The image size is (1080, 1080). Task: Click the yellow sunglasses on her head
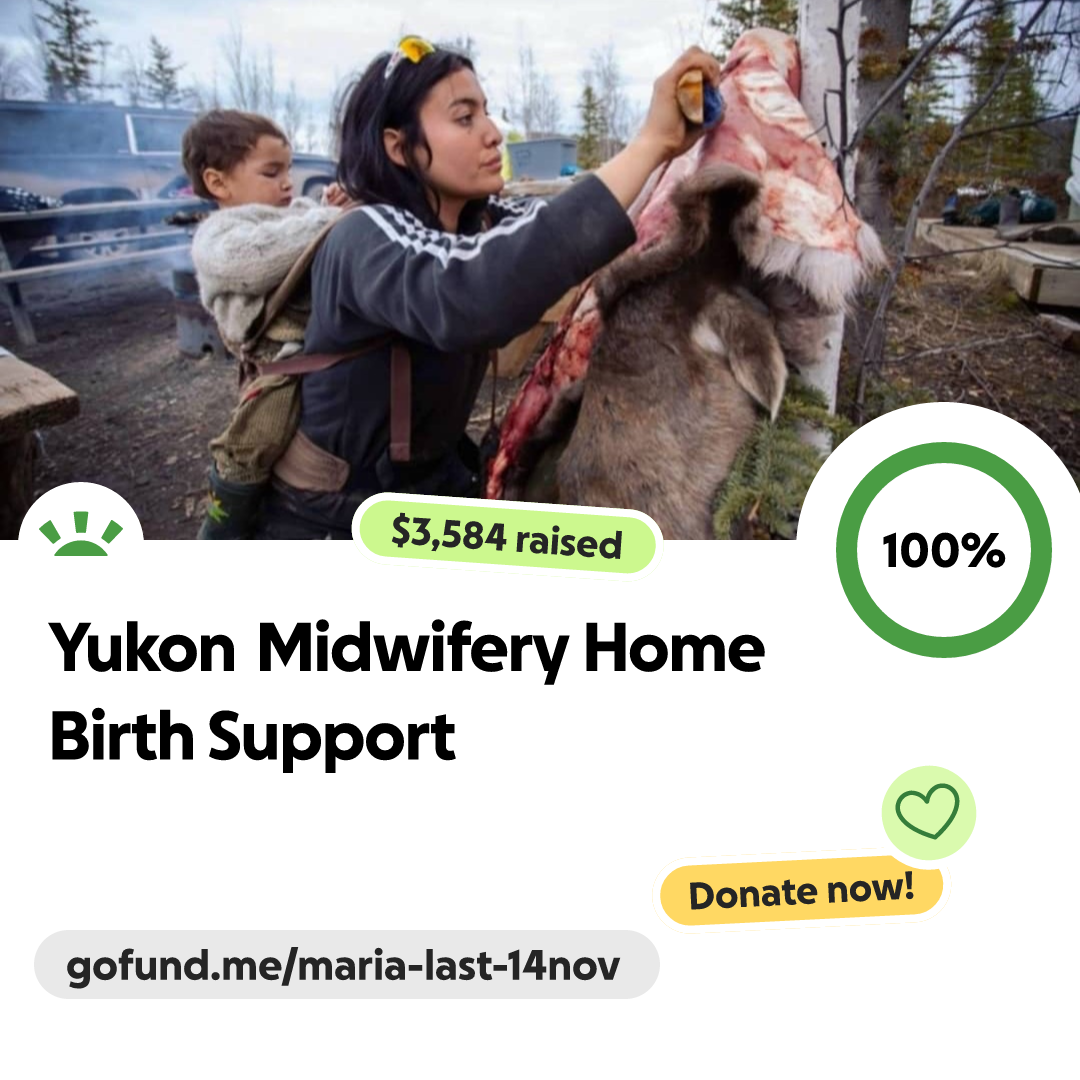click(x=411, y=52)
